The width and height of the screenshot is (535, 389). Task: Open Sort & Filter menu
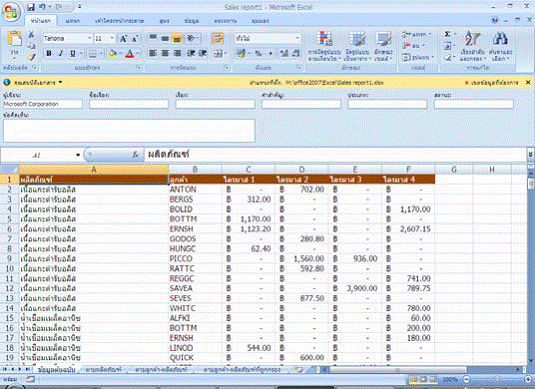click(x=472, y=46)
